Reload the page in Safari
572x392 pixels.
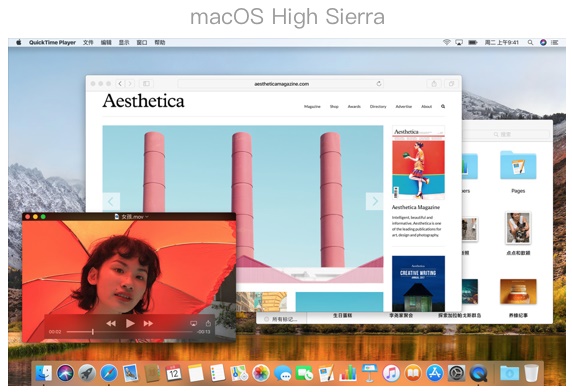(x=379, y=84)
